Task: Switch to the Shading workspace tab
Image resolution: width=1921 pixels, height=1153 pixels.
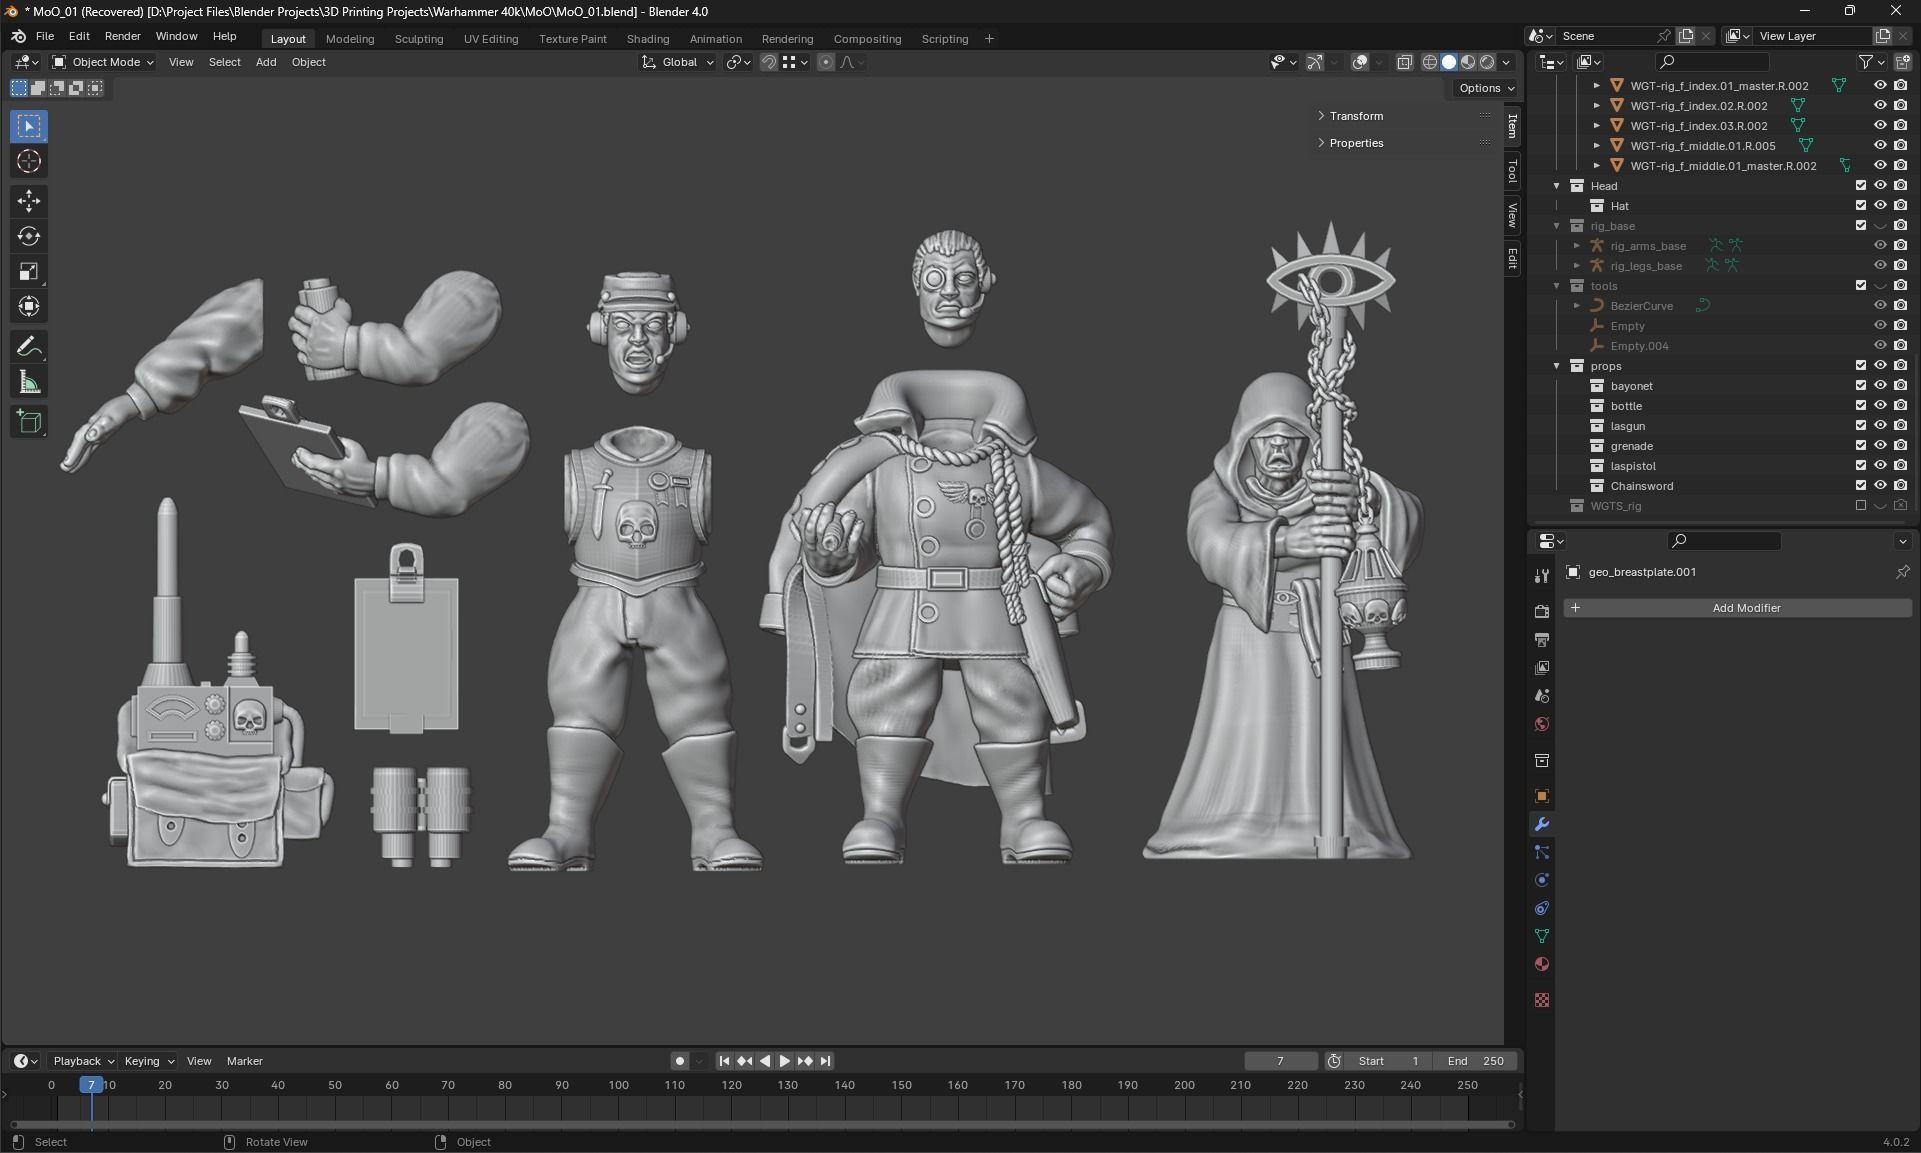Action: coord(648,39)
